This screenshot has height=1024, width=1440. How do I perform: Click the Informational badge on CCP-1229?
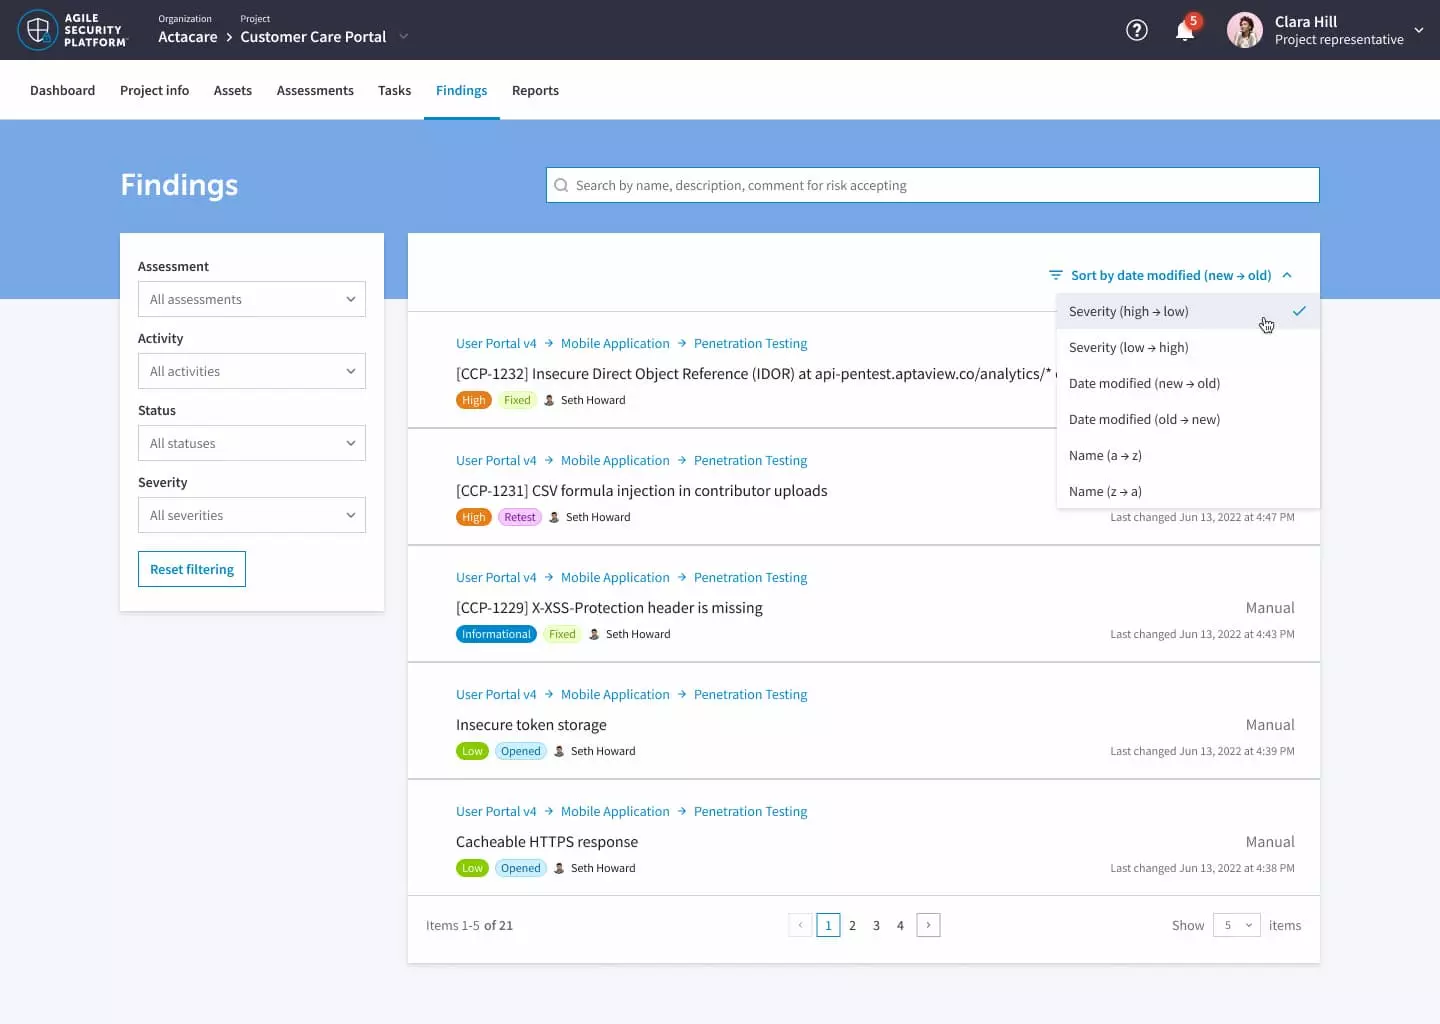tap(496, 634)
